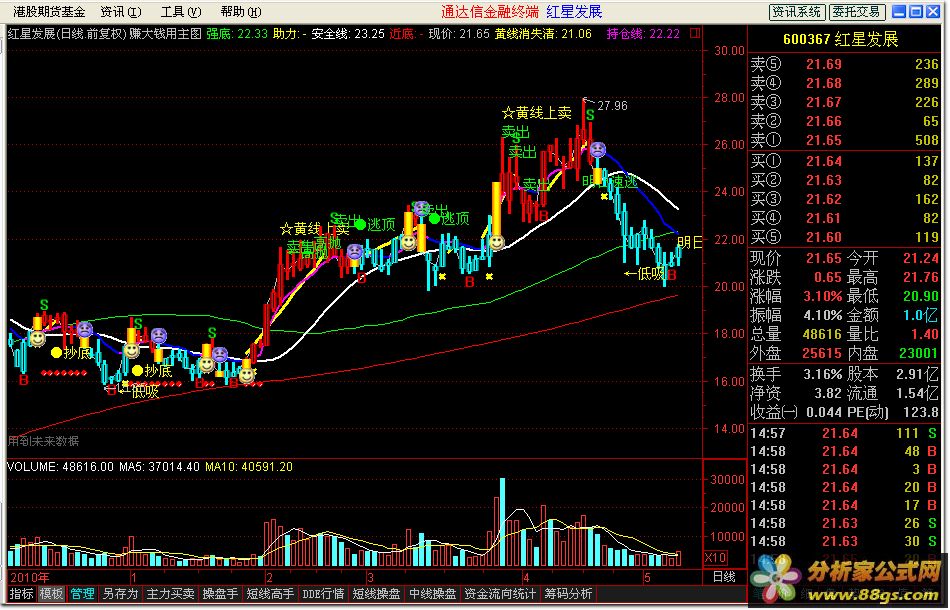Click the 另存为 tab
Viewport: 950px width, 610px height.
121,594
